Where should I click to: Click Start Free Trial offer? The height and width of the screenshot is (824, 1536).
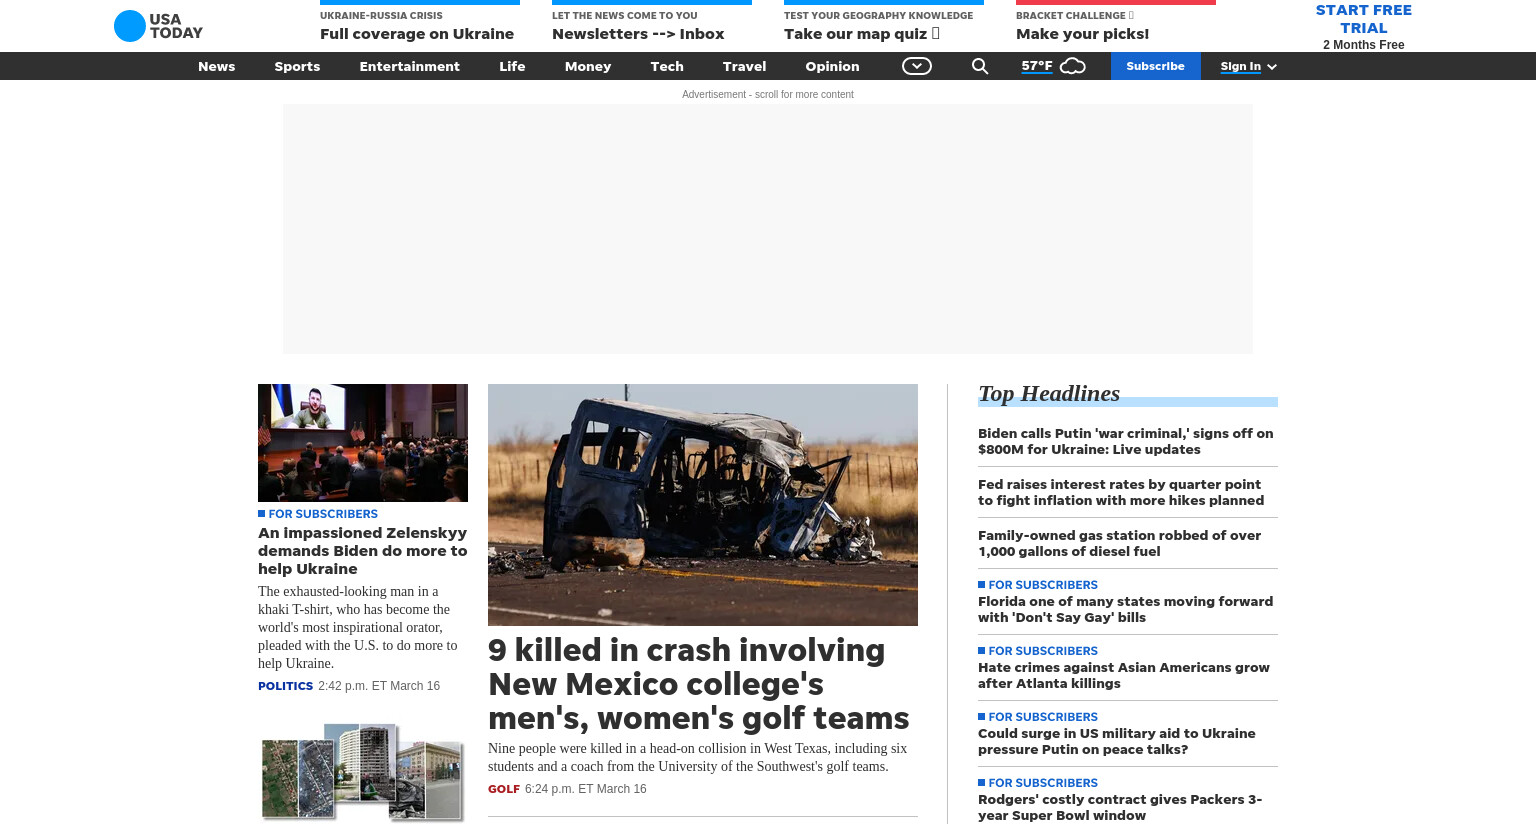[x=1363, y=19]
